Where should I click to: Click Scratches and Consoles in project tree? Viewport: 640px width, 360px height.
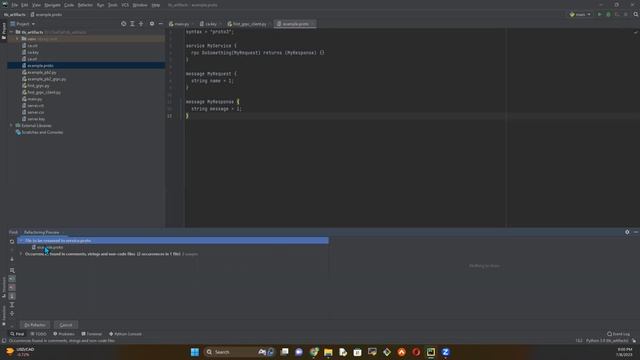tap(42, 132)
